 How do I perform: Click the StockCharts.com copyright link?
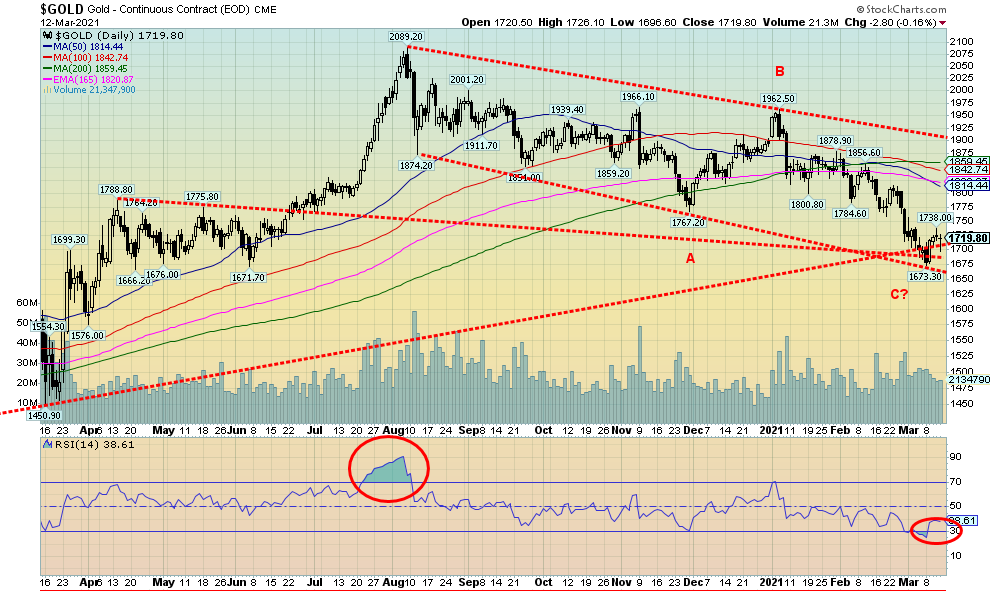pos(908,8)
